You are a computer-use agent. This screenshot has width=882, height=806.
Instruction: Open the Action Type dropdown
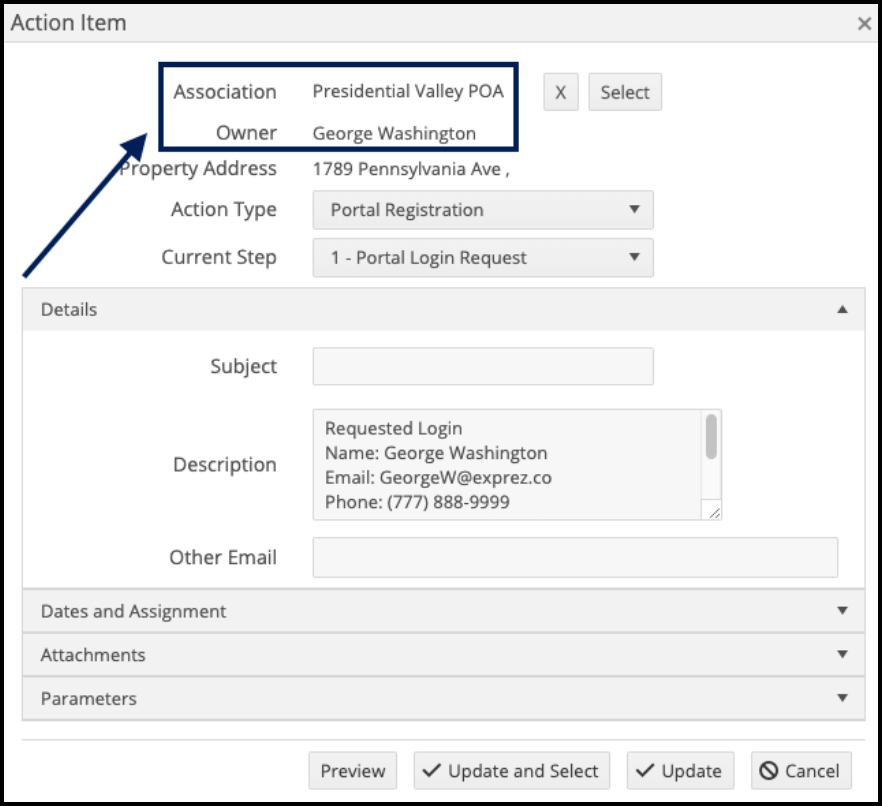tap(483, 210)
